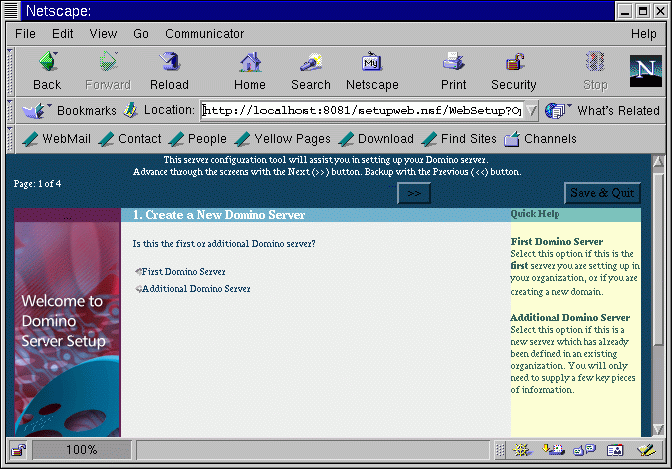Click the Next >> button

tap(414, 193)
